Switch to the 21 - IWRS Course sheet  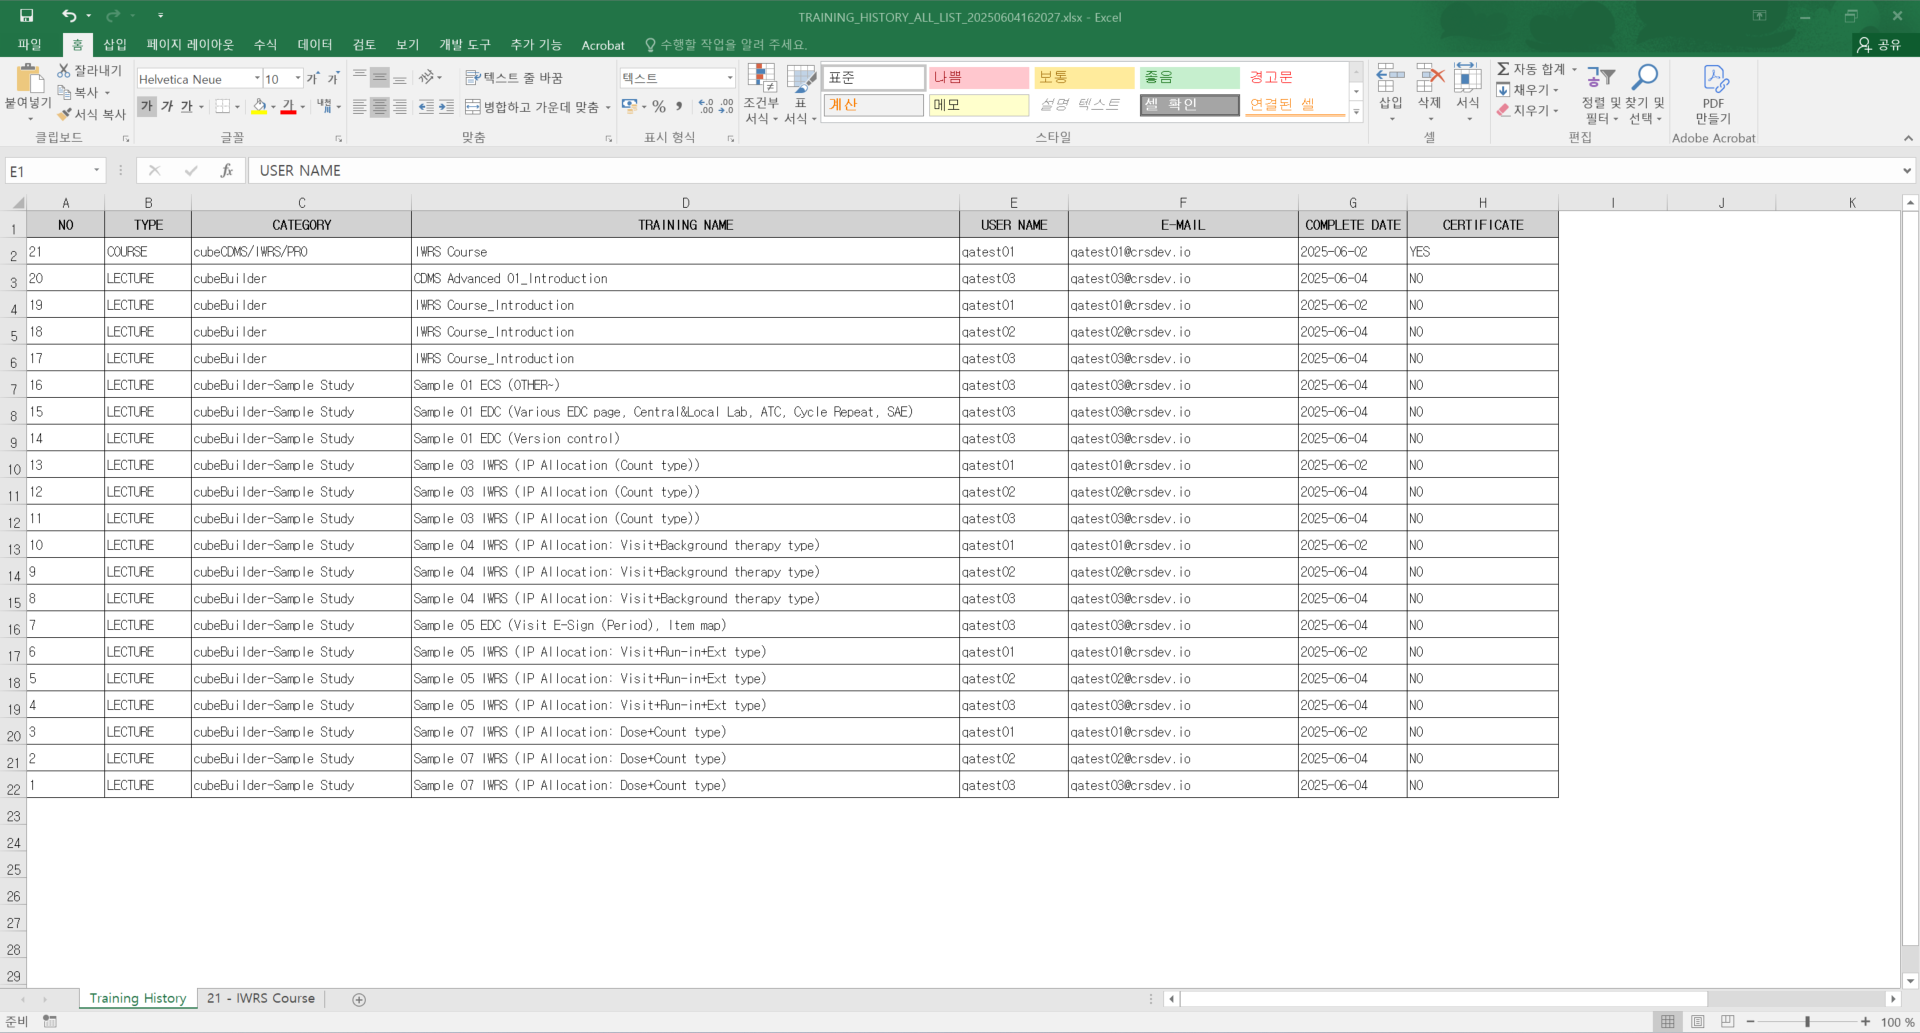(260, 998)
